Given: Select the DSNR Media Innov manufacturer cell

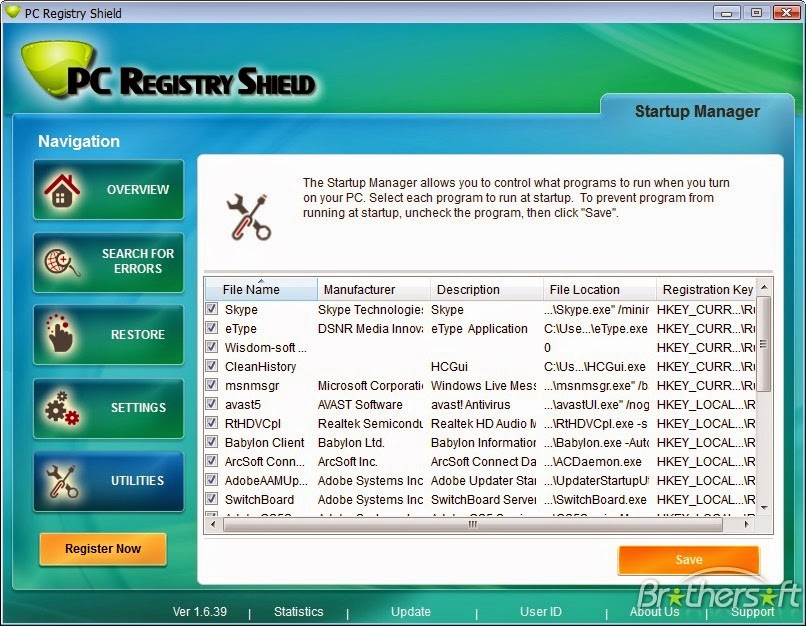Looking at the screenshot, I should (x=370, y=328).
